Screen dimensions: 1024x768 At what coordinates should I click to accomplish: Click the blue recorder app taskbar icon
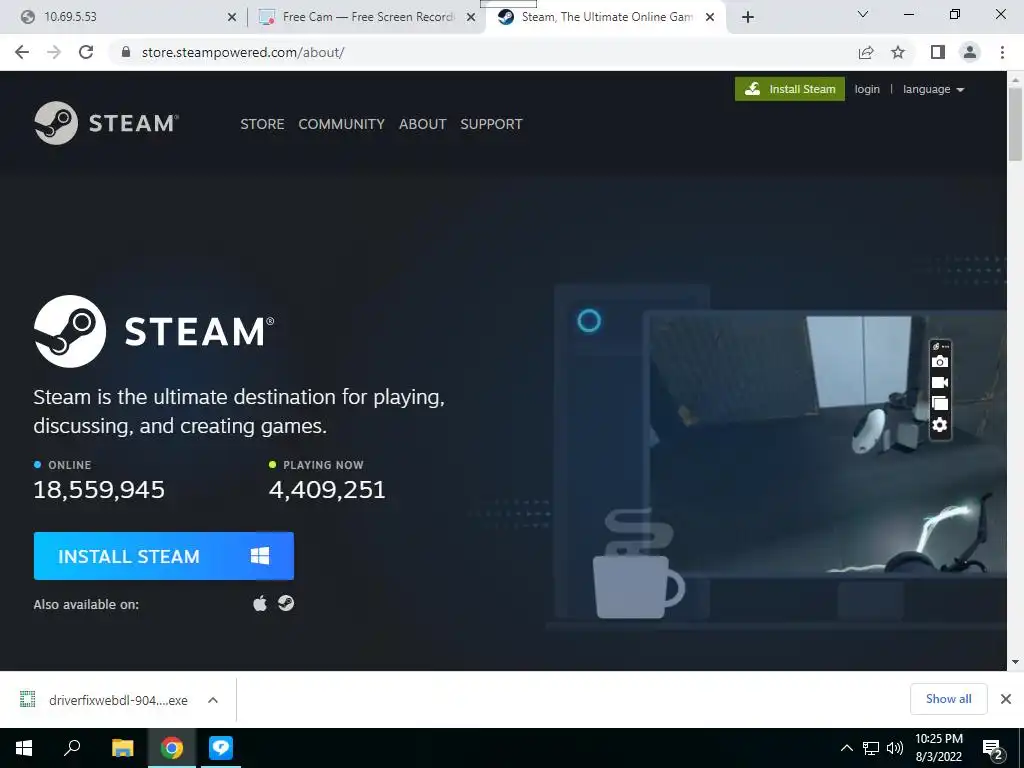tap(221, 748)
